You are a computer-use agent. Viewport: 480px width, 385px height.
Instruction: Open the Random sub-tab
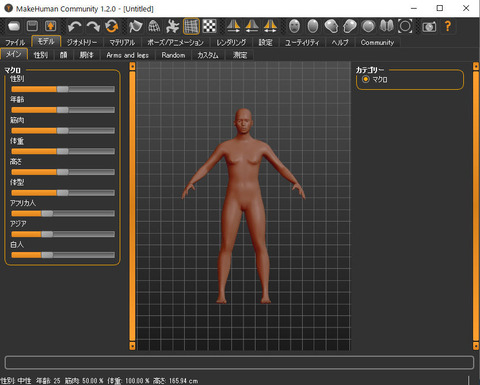pyautogui.click(x=173, y=55)
